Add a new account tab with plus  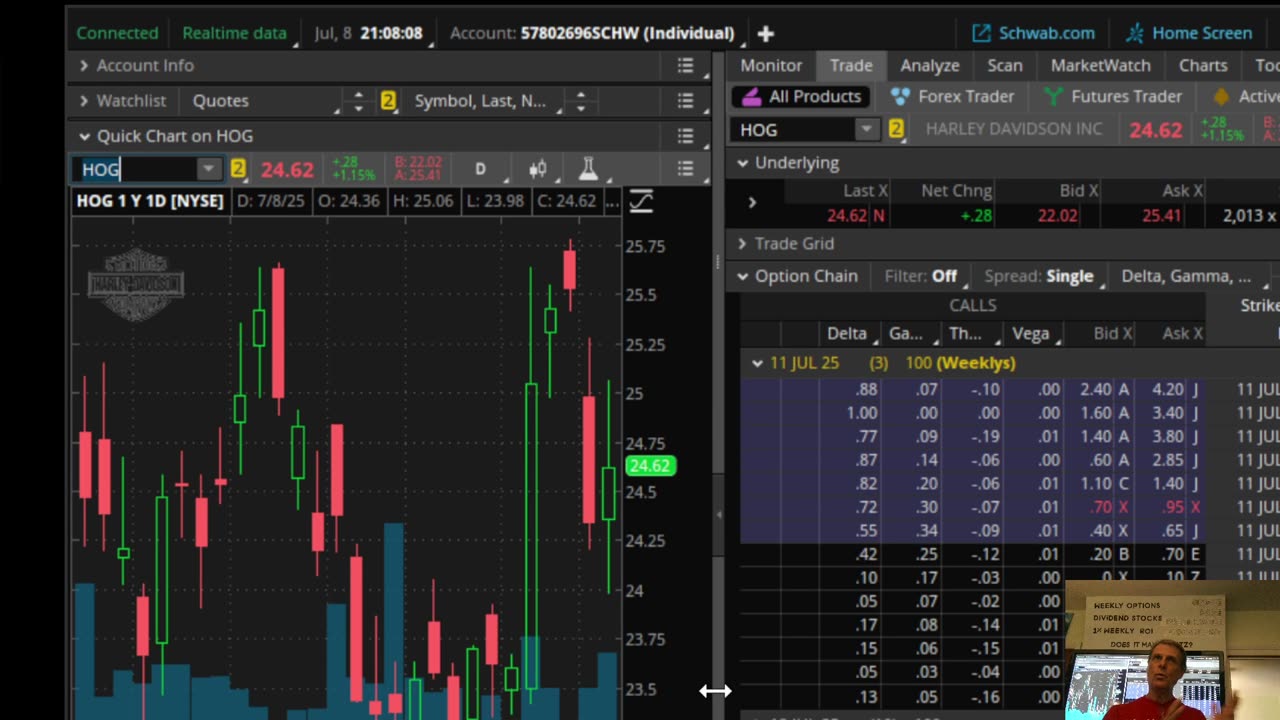[765, 33]
